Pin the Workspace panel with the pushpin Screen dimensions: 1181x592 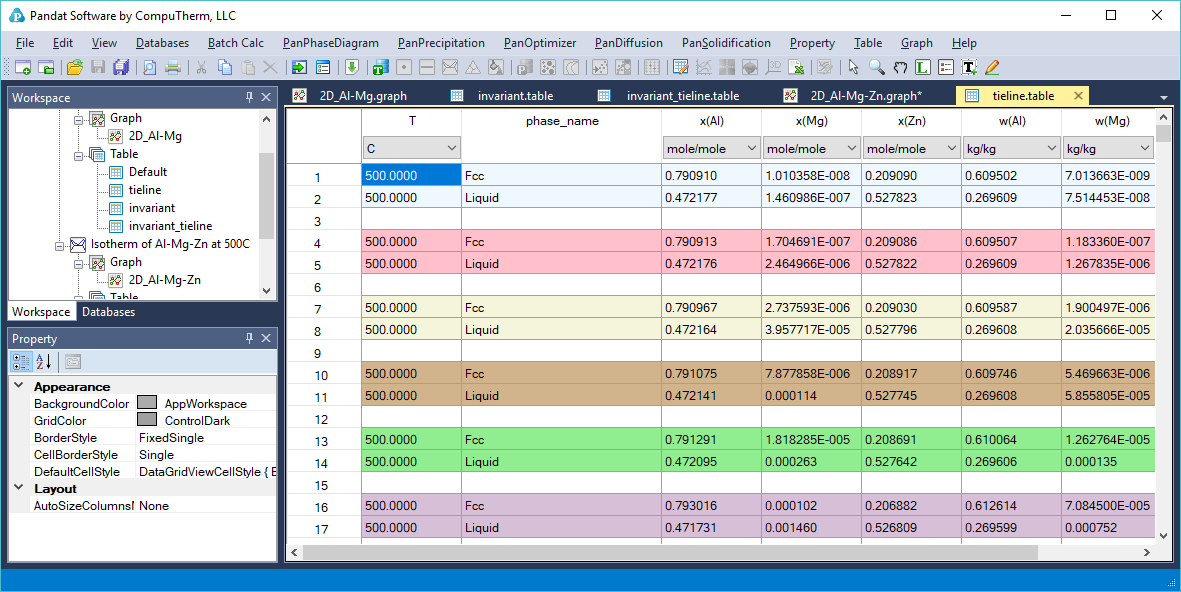[x=250, y=98]
